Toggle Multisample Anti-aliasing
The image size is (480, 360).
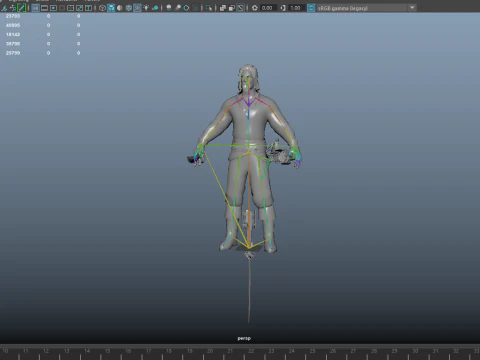tap(187, 8)
